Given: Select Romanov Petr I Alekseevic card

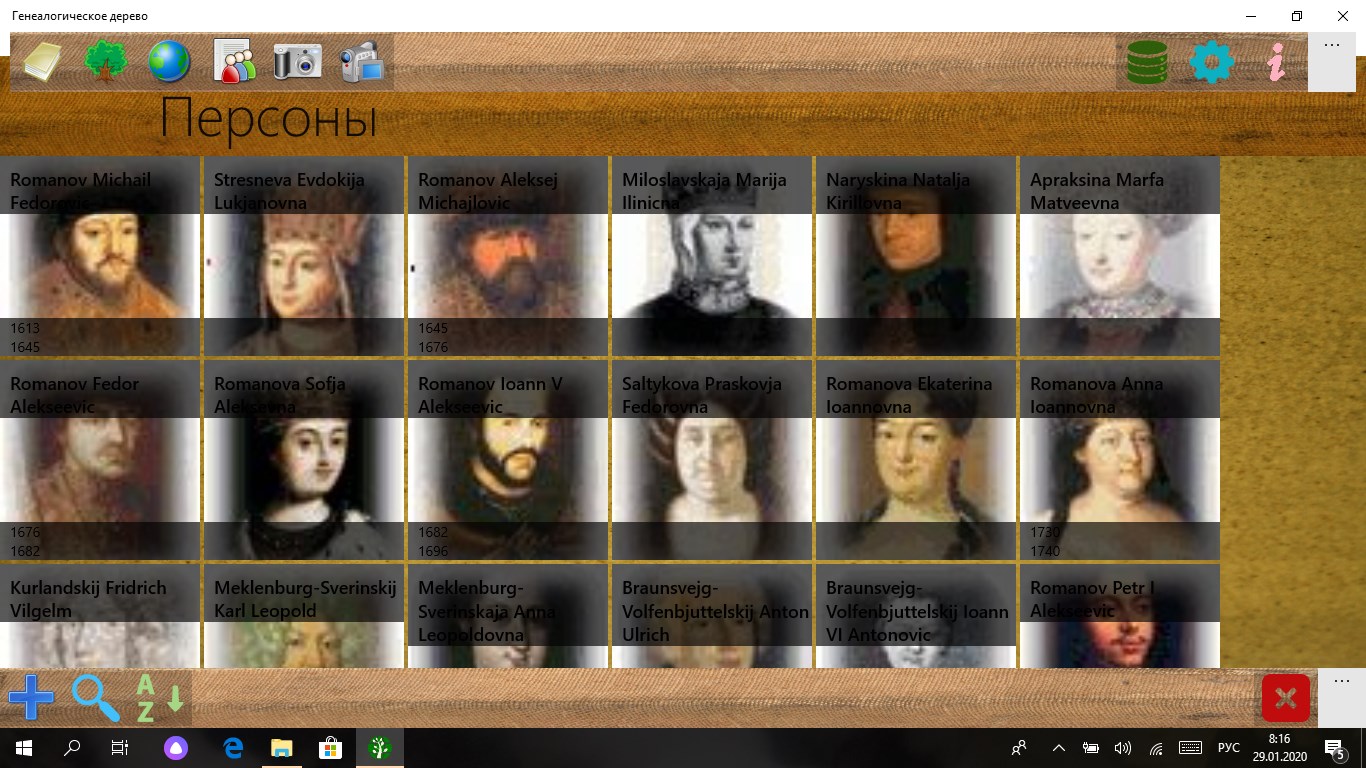Looking at the screenshot, I should pos(1120,616).
